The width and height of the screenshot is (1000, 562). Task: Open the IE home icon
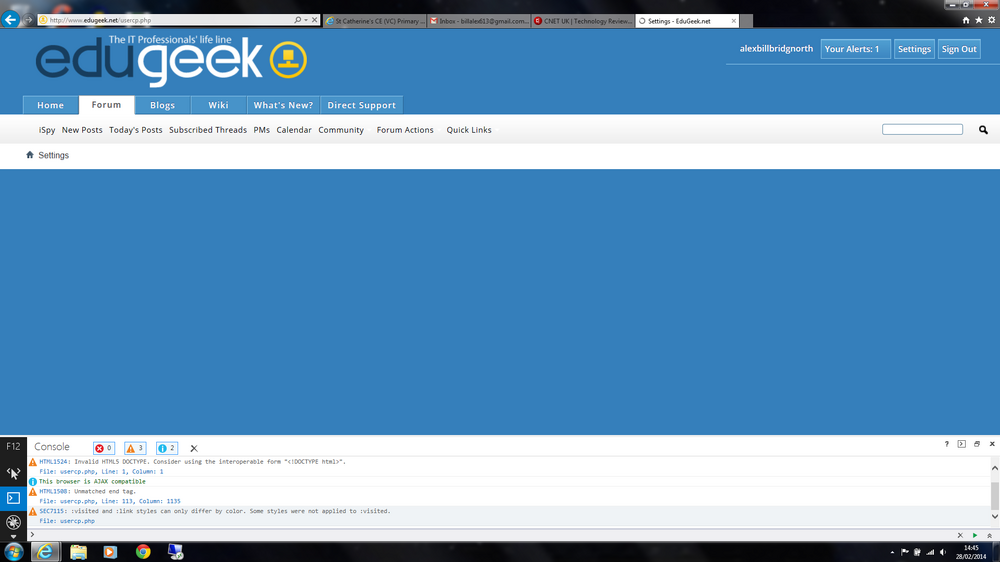966,20
